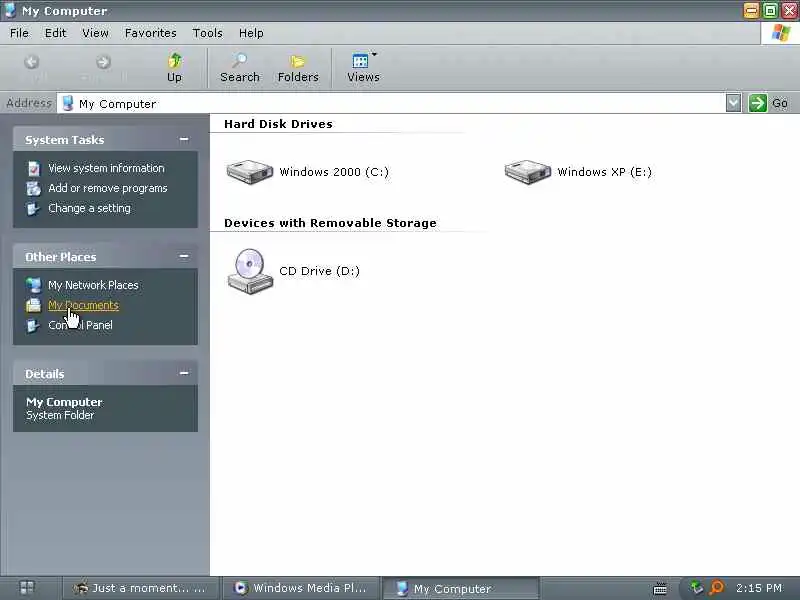
Task: Collapse the System Tasks panel
Action: [184, 139]
